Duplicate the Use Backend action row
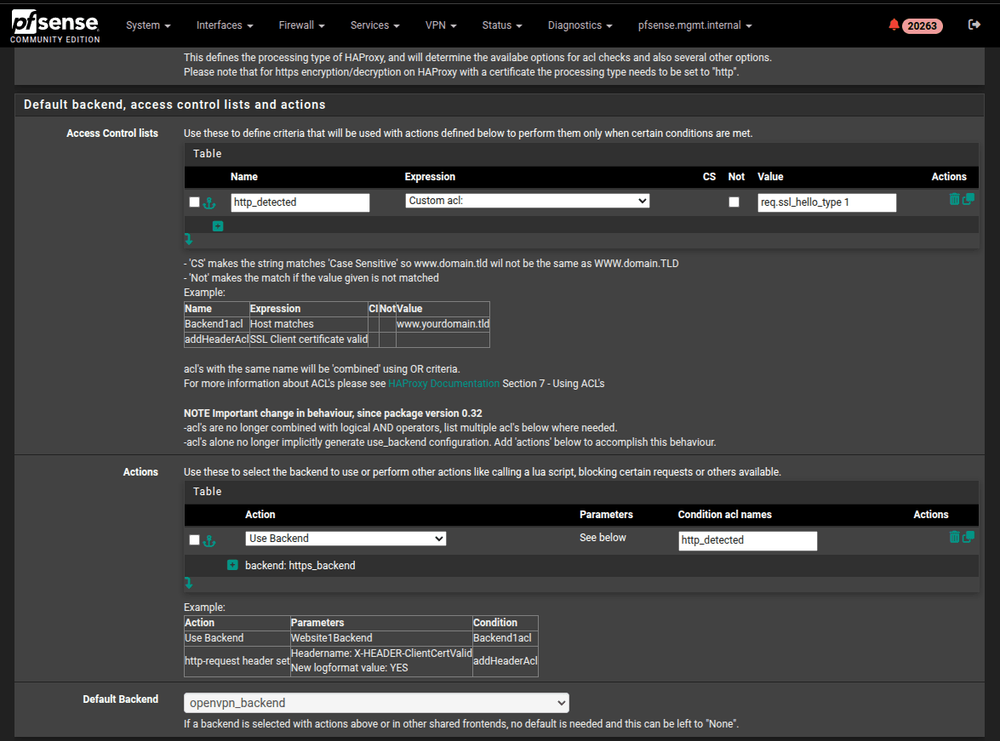The width and height of the screenshot is (1000, 741). pos(968,537)
